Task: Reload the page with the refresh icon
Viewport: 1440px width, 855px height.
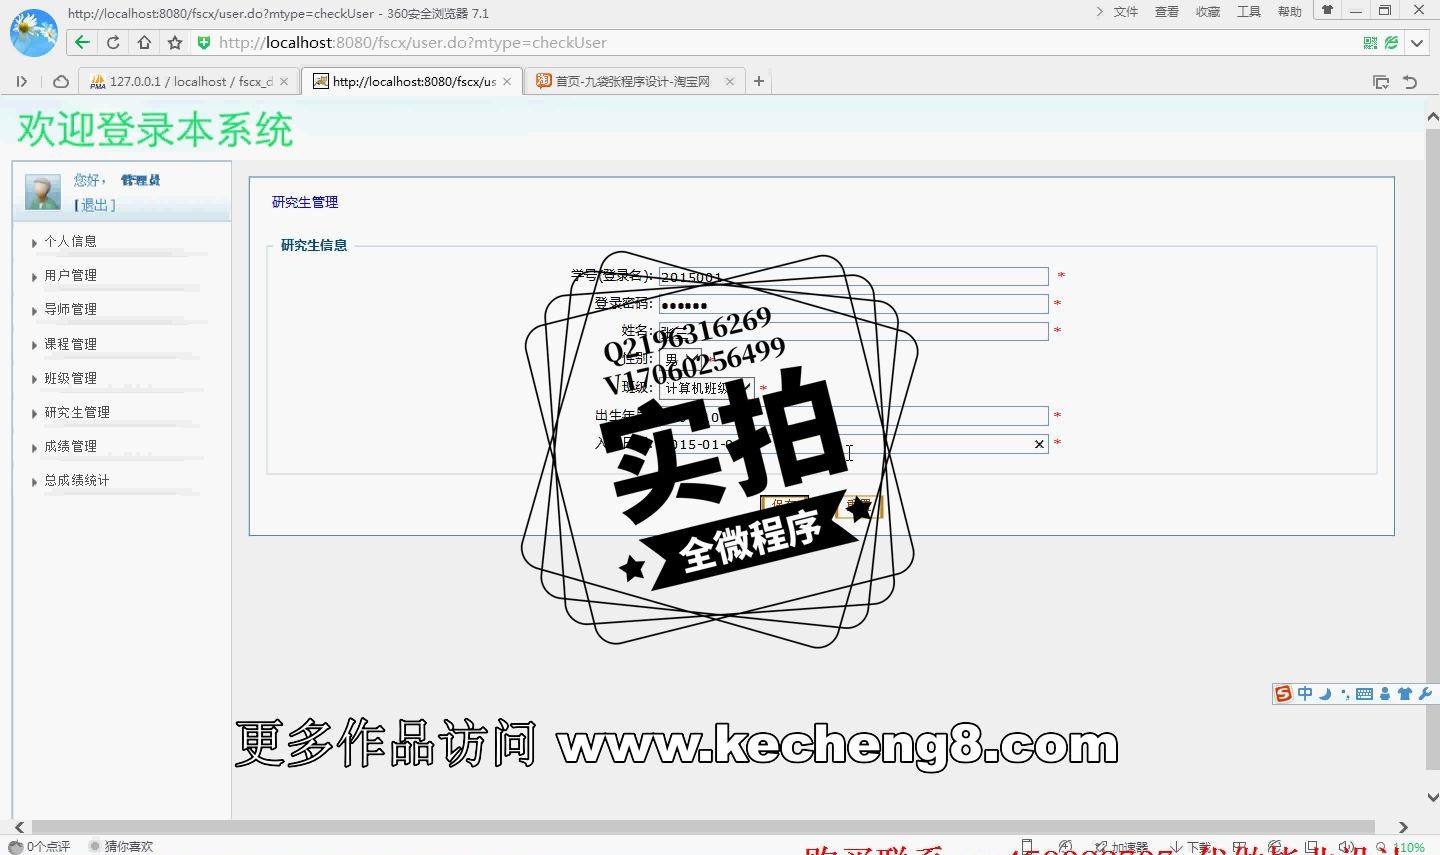Action: pyautogui.click(x=113, y=42)
